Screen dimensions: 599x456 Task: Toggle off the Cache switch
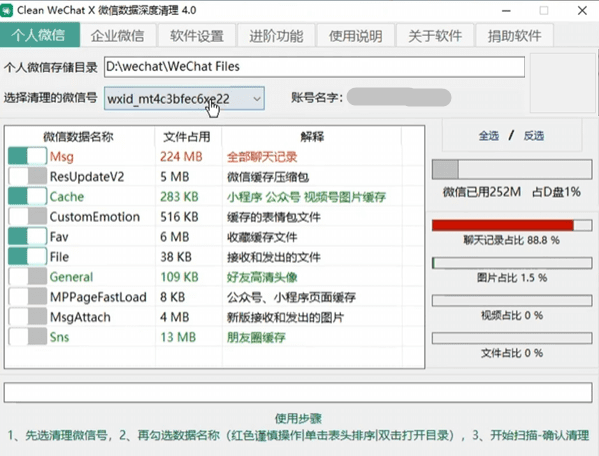pyautogui.click(x=28, y=196)
